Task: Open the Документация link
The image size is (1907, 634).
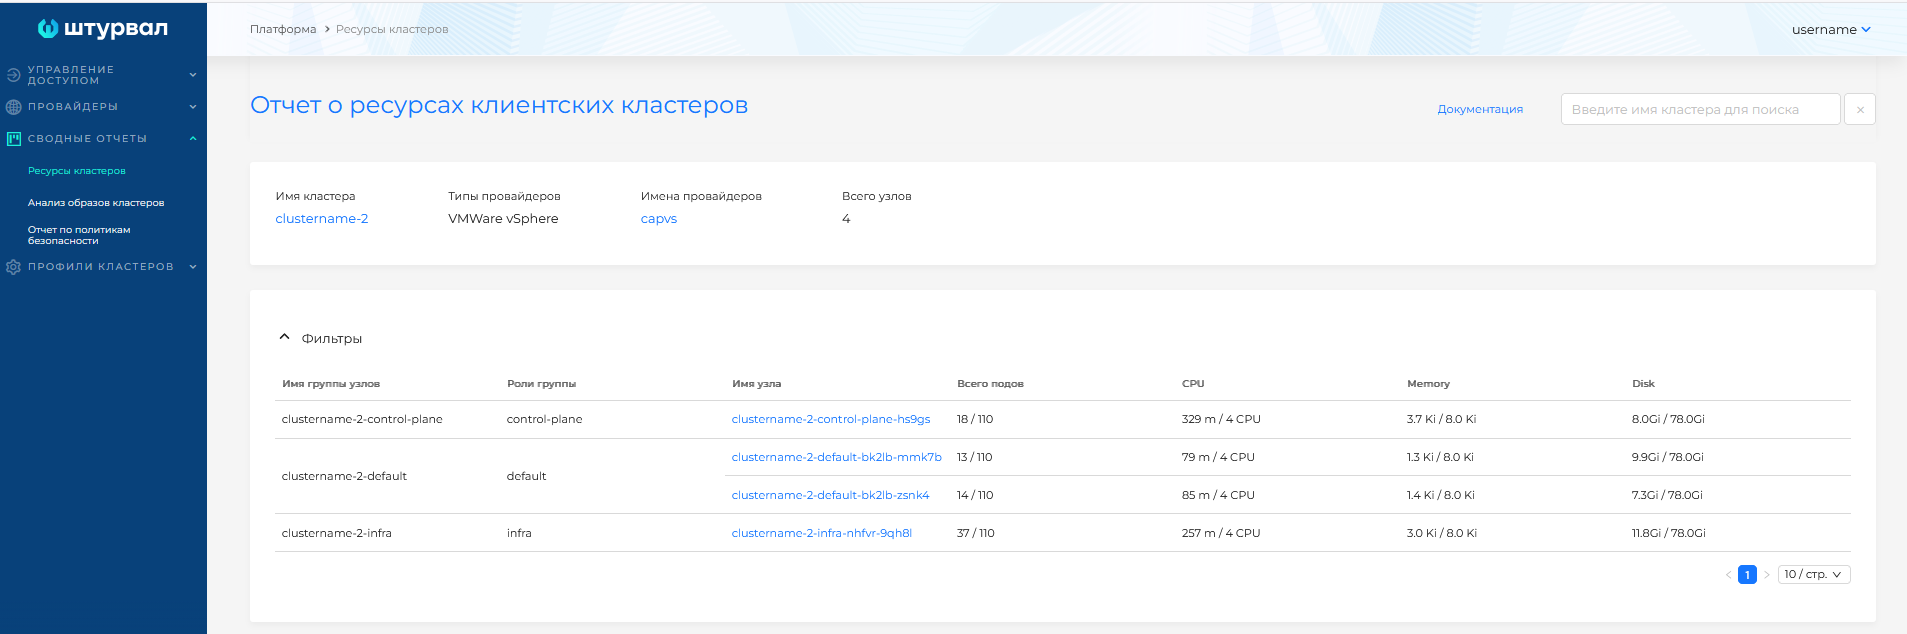Action: tap(1480, 109)
